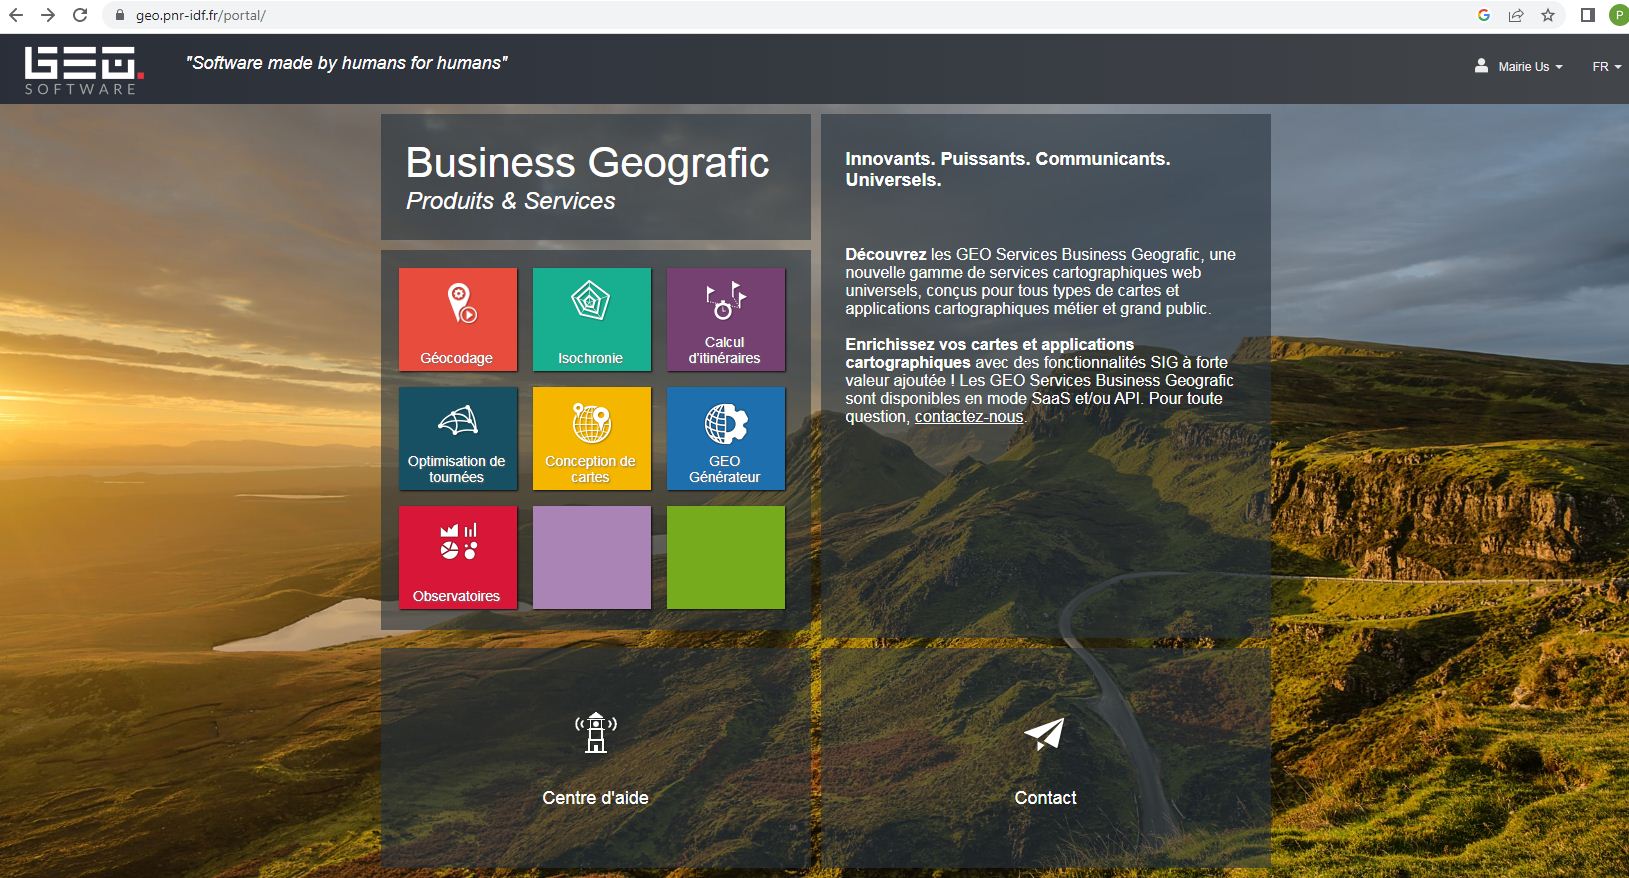Screen dimensions: 1629x878
Task: Open Conception de cartes tile
Action: click(592, 438)
